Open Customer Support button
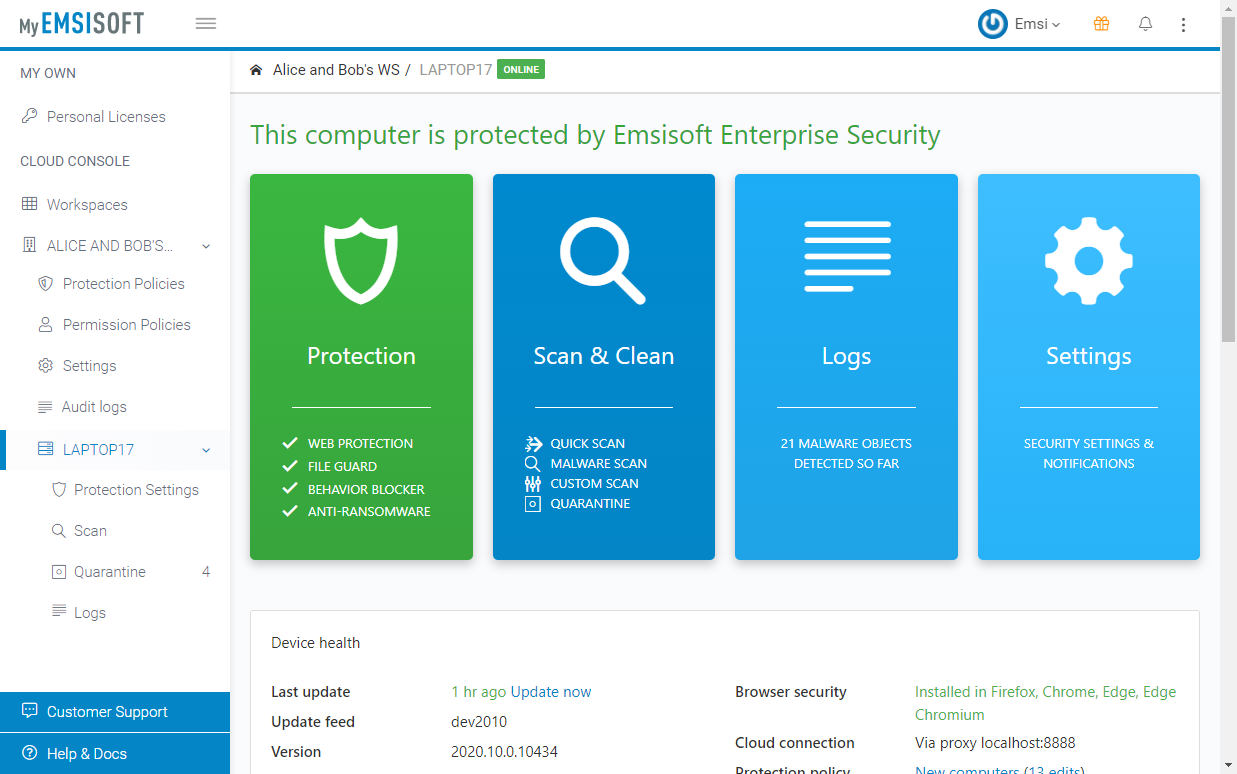This screenshot has width=1237, height=774. (x=115, y=712)
